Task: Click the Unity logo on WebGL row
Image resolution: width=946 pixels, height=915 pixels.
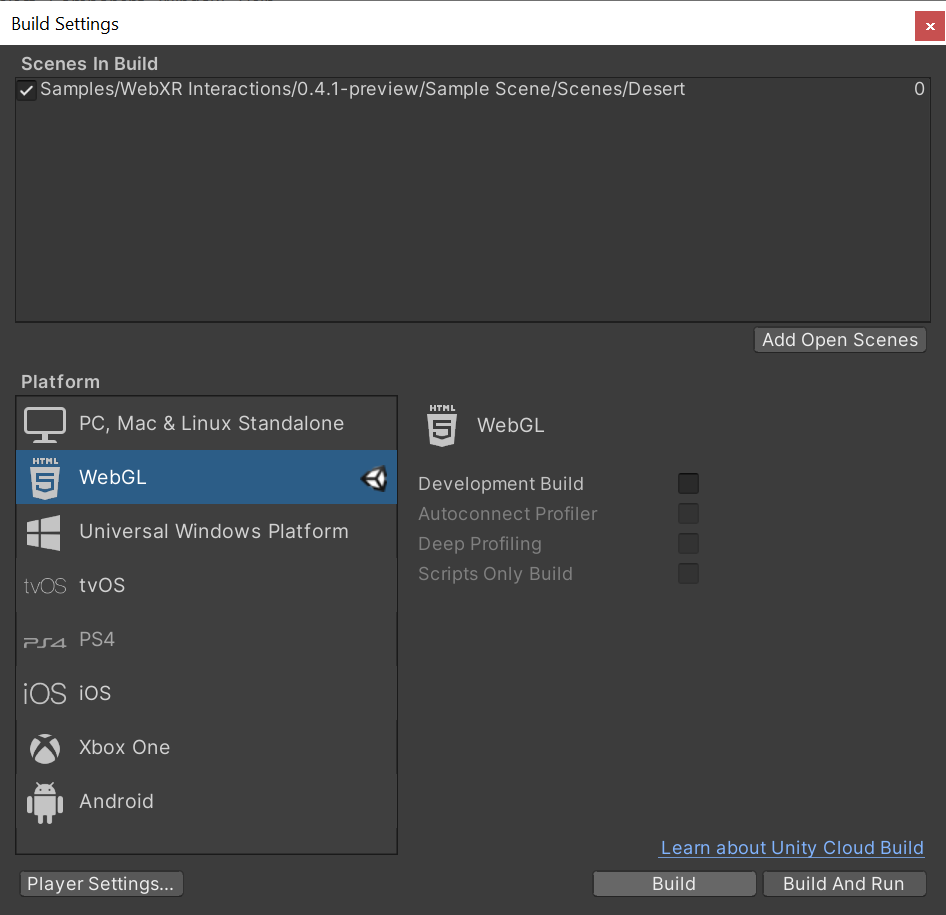Action: click(374, 479)
